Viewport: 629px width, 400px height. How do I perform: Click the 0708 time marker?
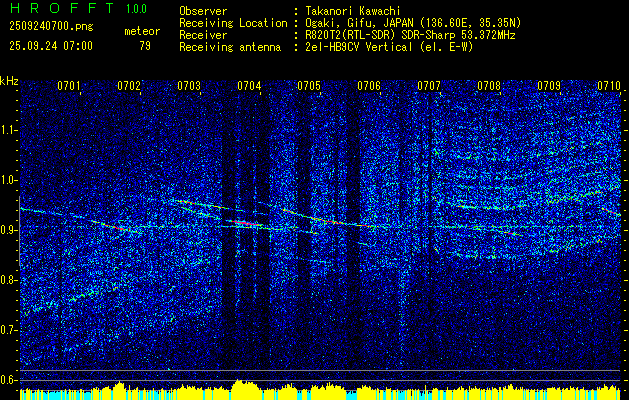[489, 86]
